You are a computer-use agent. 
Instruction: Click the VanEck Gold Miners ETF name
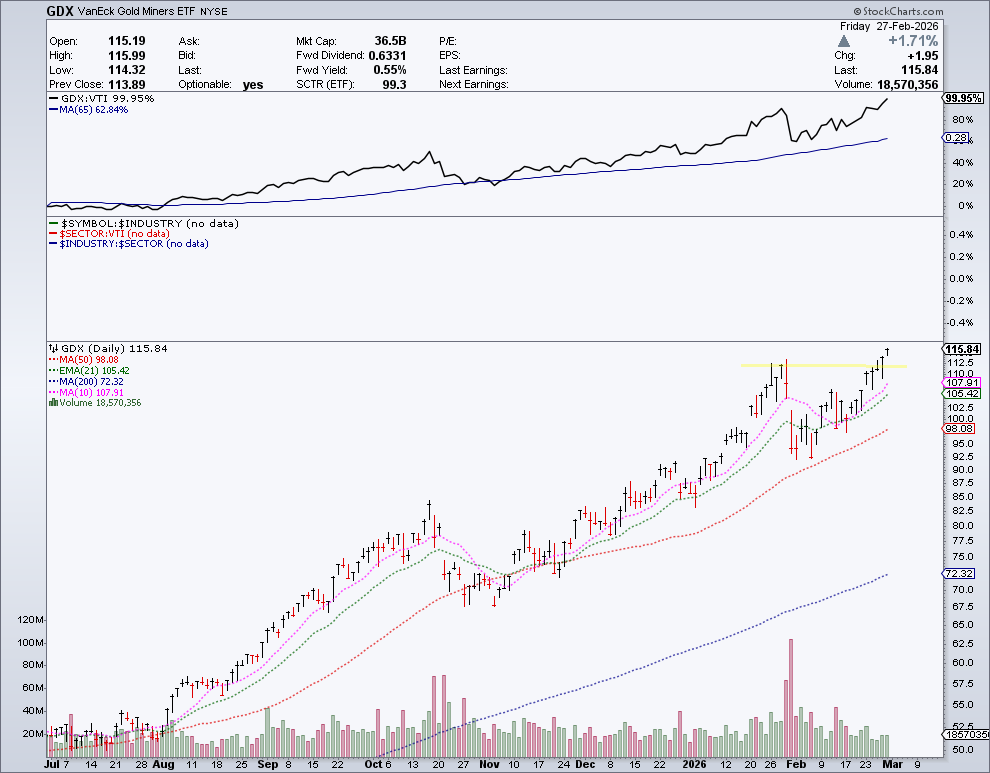tap(136, 11)
